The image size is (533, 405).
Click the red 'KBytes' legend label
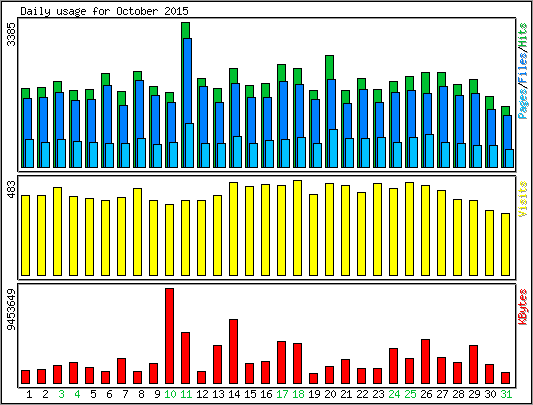tap(523, 307)
